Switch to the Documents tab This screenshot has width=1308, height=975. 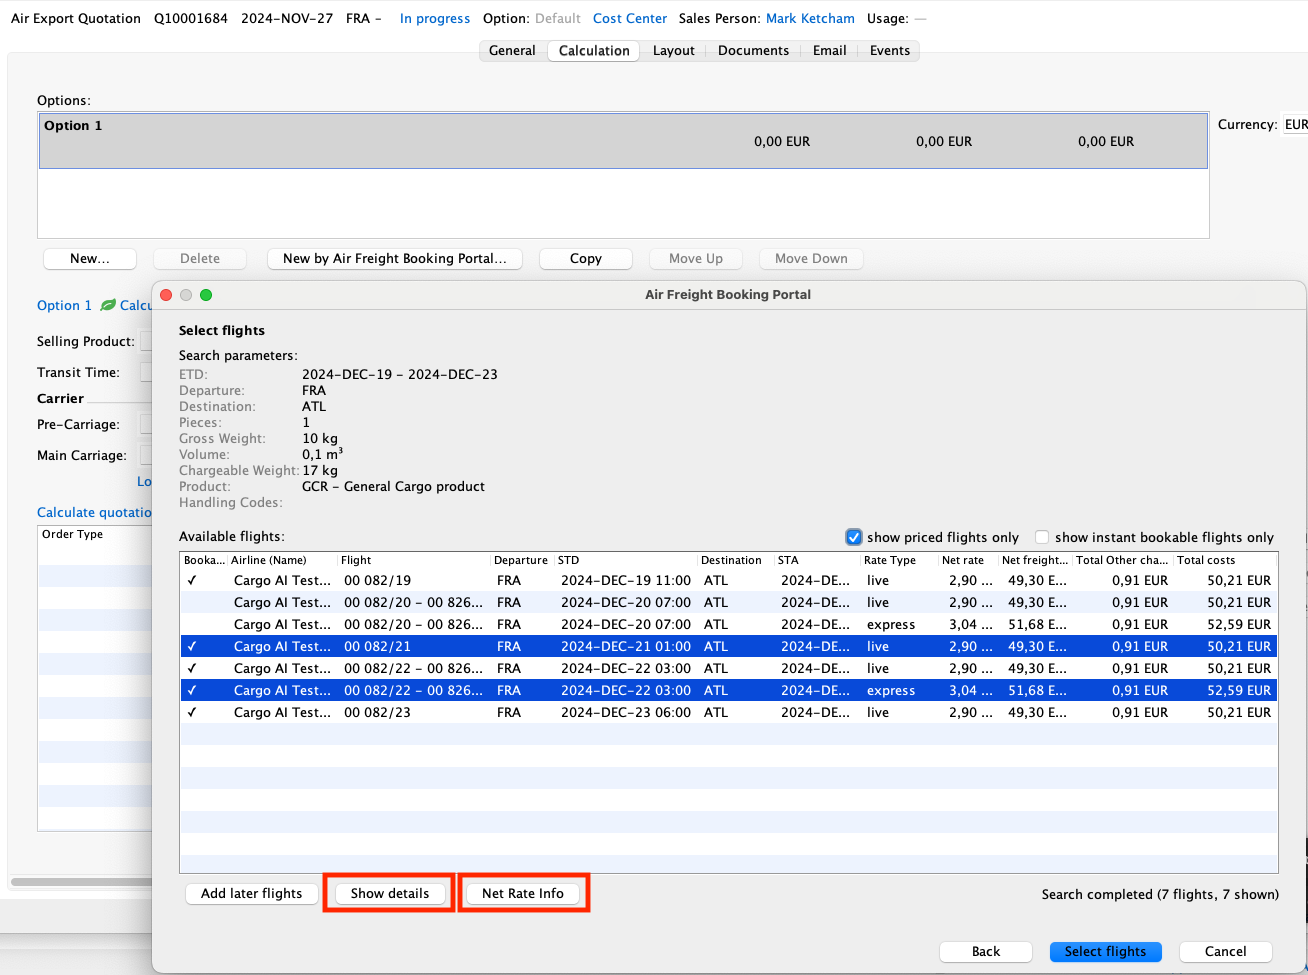pos(753,50)
